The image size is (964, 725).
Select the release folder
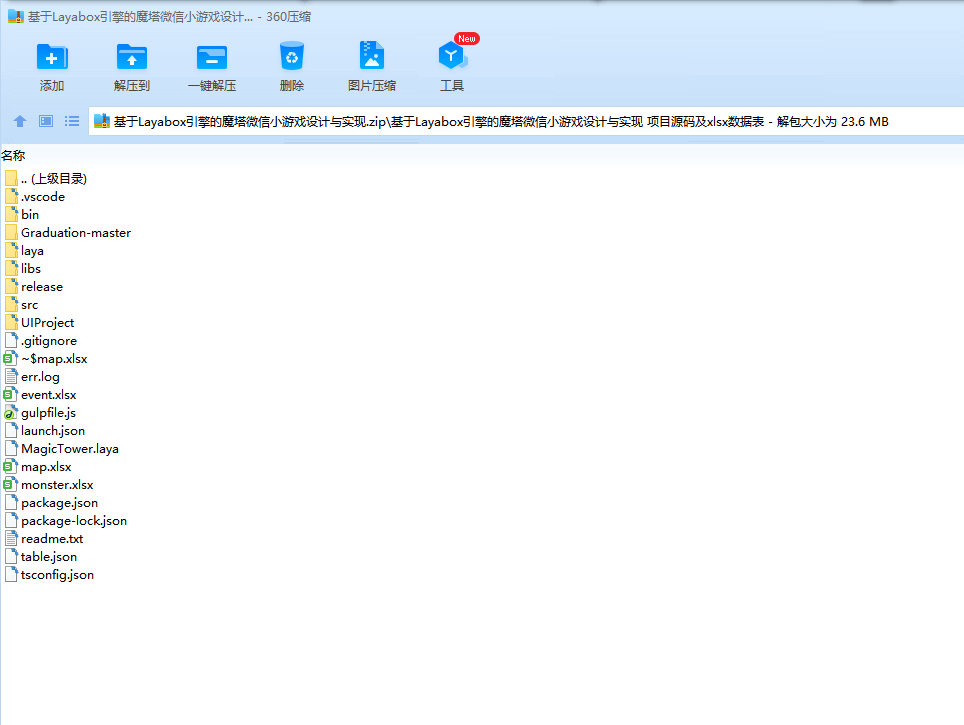click(x=34, y=287)
